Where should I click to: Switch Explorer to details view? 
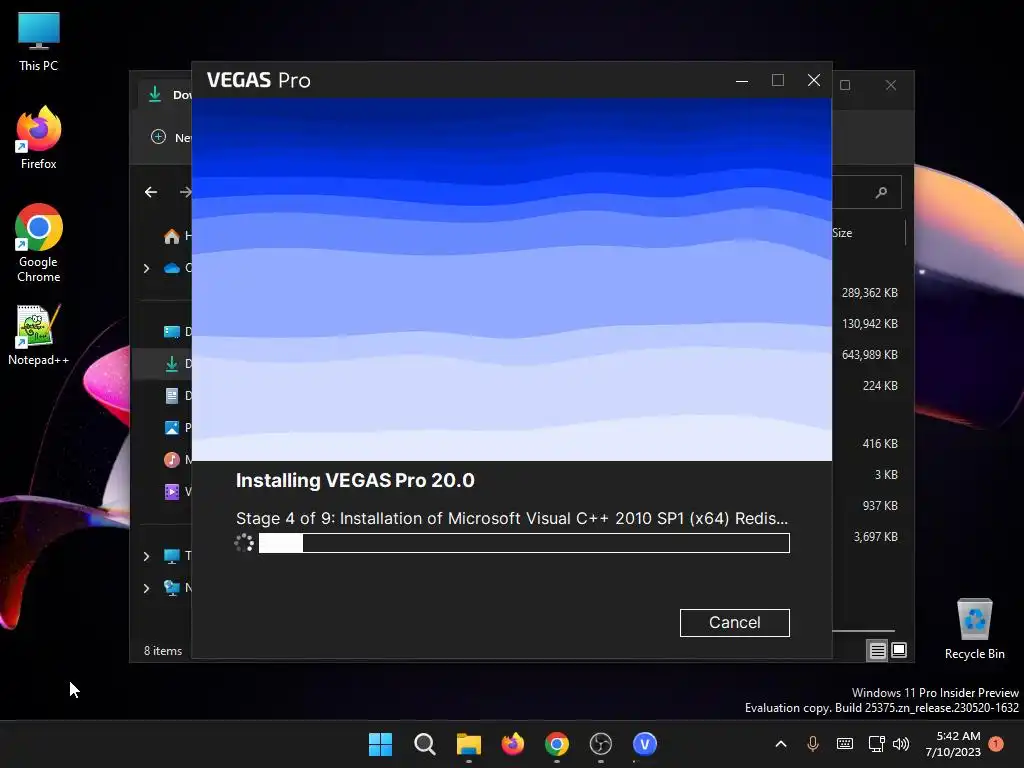(x=877, y=650)
